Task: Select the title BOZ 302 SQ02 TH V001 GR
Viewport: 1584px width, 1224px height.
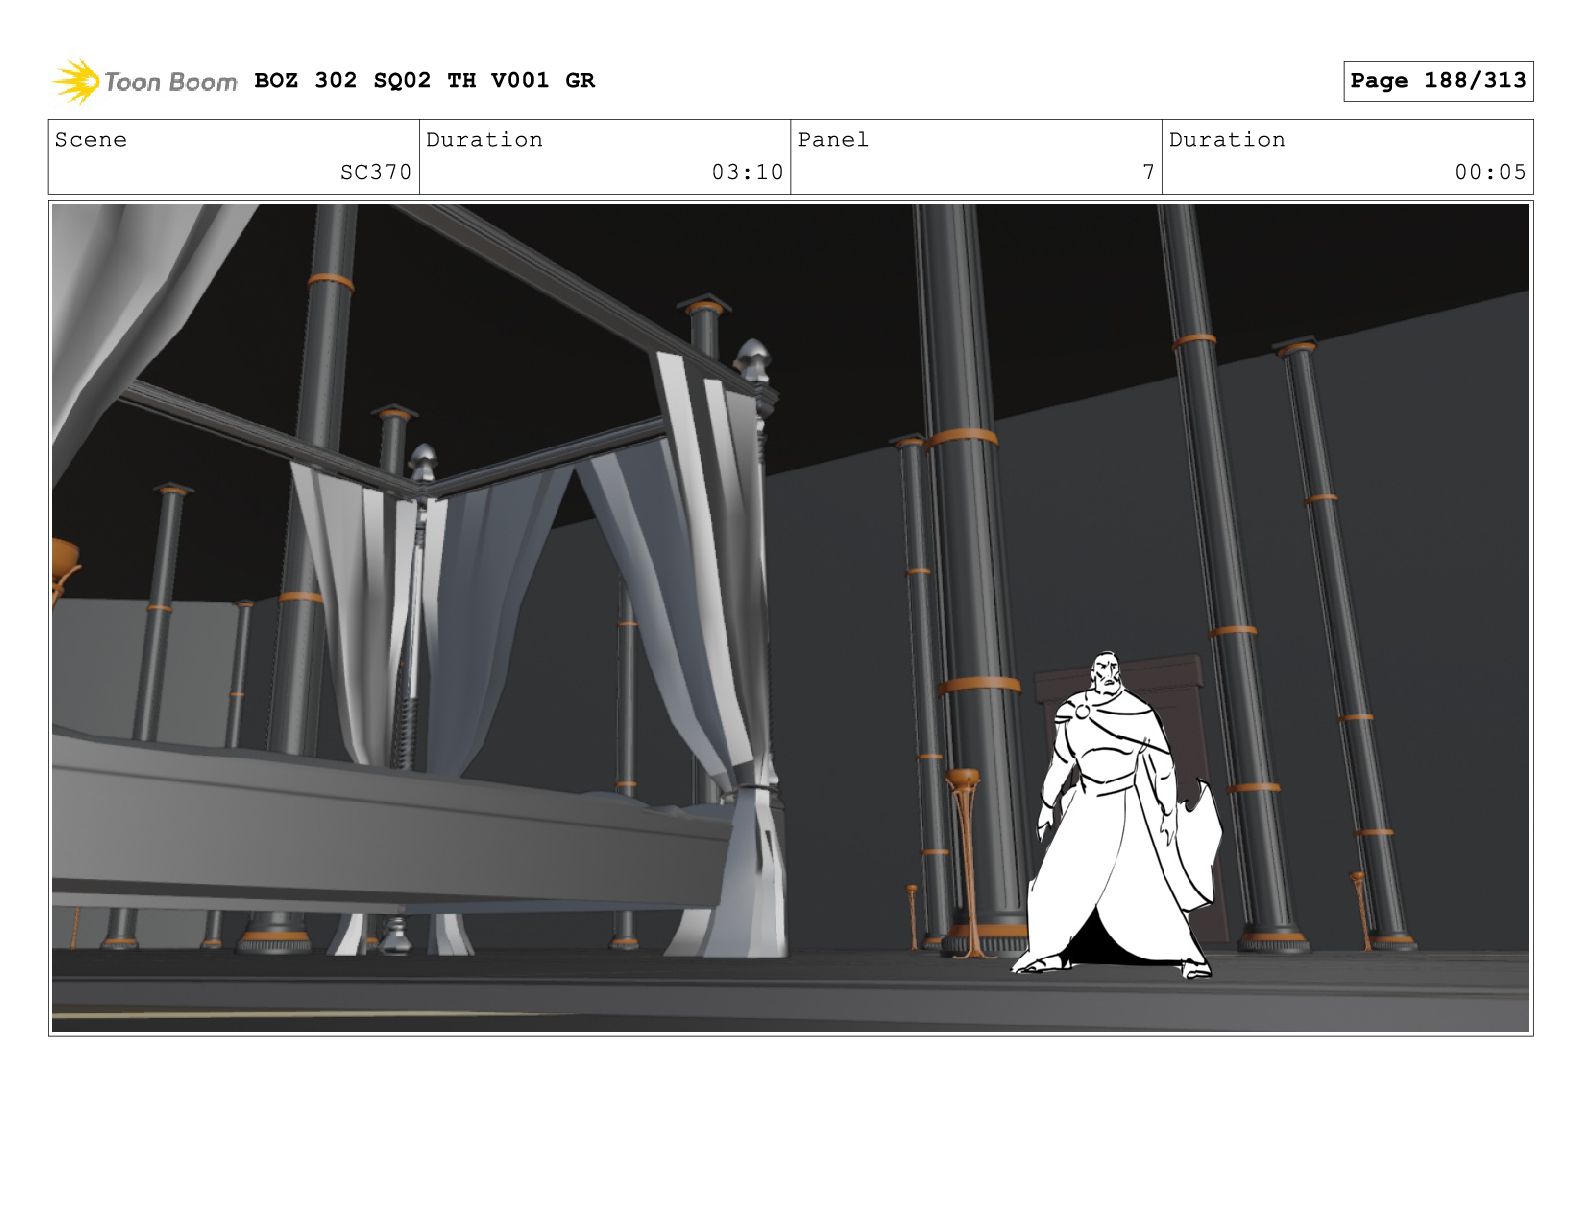Action: coord(424,81)
